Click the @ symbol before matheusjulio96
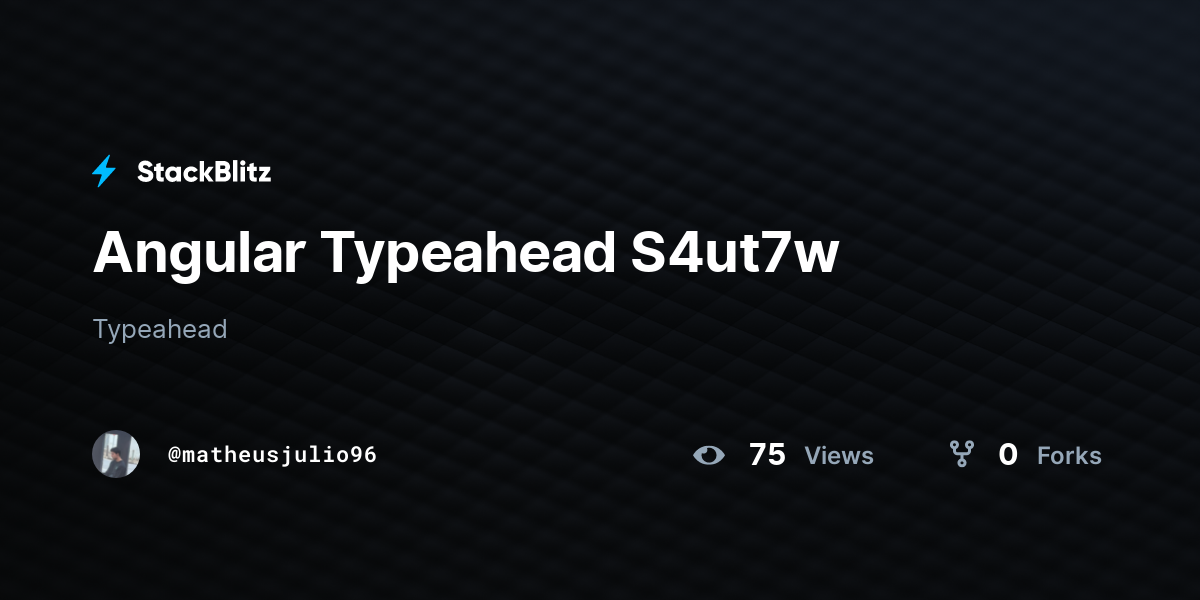This screenshot has height=600, width=1200. point(174,455)
